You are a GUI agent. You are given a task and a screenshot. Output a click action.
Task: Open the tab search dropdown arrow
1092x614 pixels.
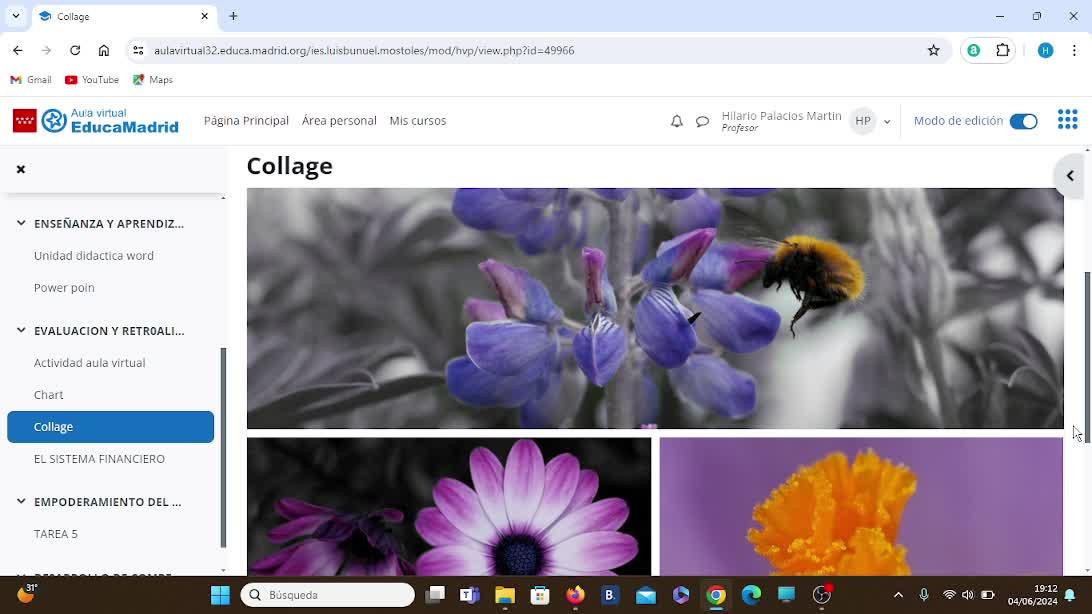click(x=15, y=15)
